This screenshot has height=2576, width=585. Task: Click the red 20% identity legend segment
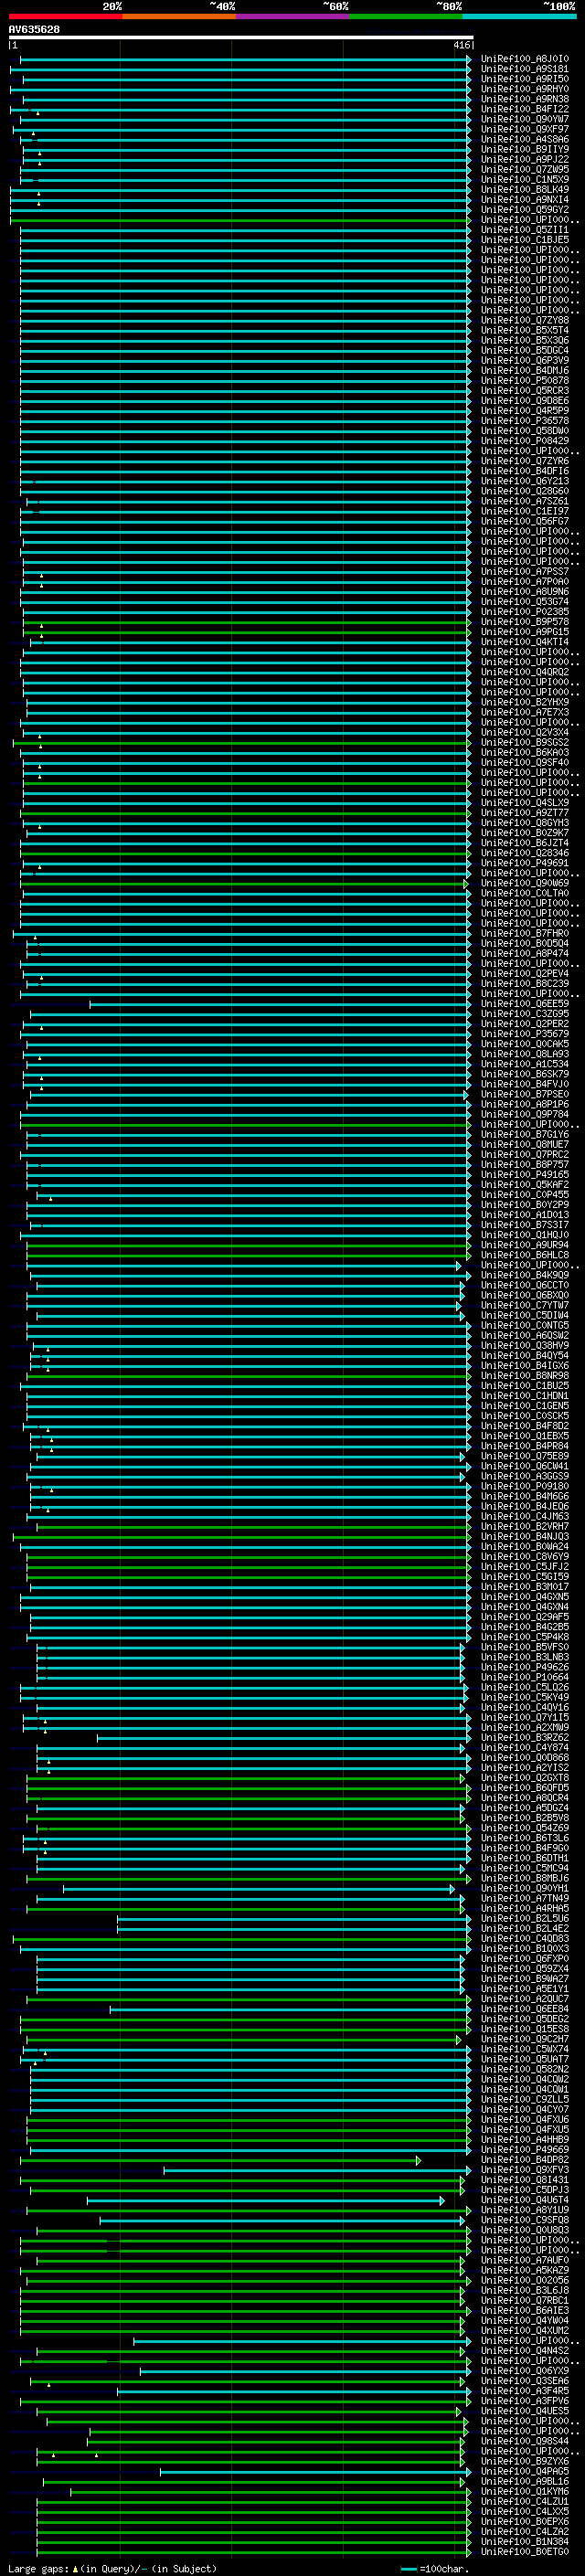66,16
